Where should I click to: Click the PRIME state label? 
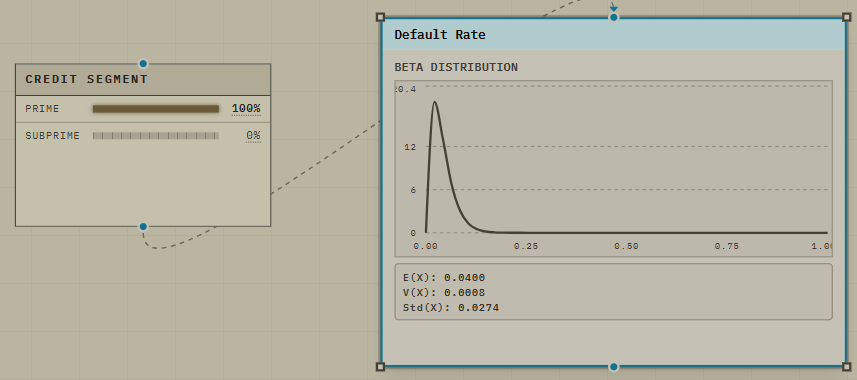click(x=42, y=109)
